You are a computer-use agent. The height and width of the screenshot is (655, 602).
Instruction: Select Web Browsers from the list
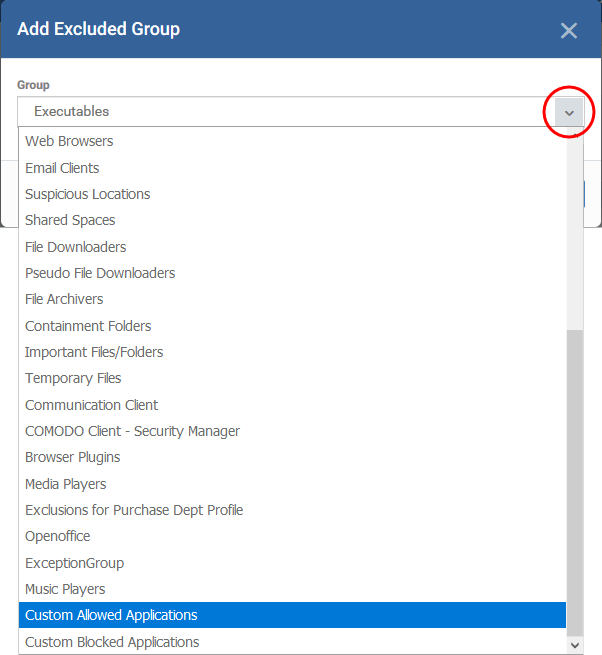[x=292, y=141]
